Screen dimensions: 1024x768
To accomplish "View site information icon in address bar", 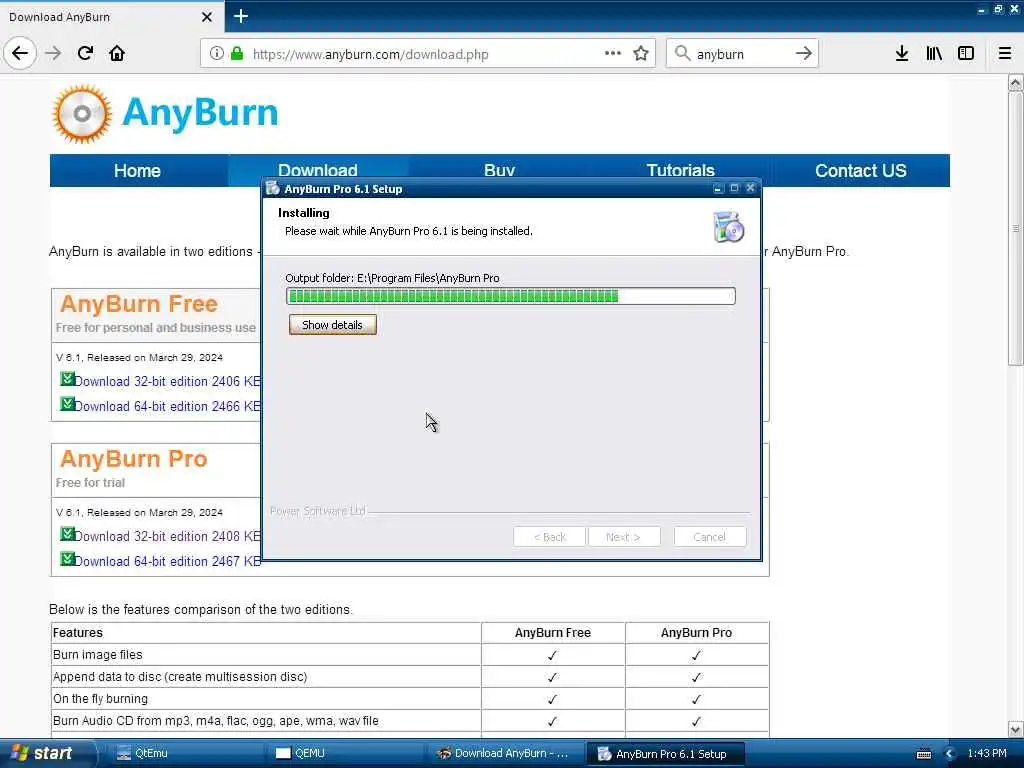I will pos(216,54).
